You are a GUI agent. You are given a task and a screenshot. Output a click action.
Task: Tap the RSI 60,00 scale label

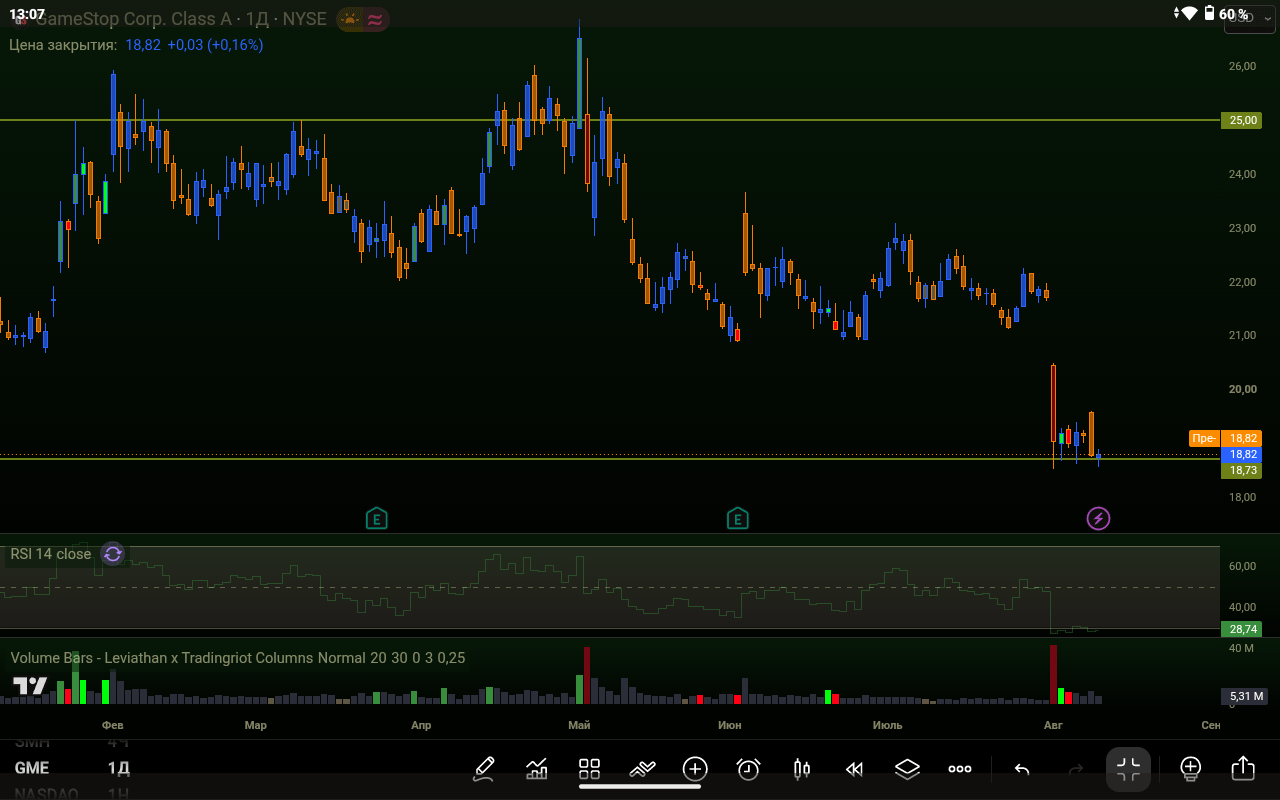click(1242, 566)
